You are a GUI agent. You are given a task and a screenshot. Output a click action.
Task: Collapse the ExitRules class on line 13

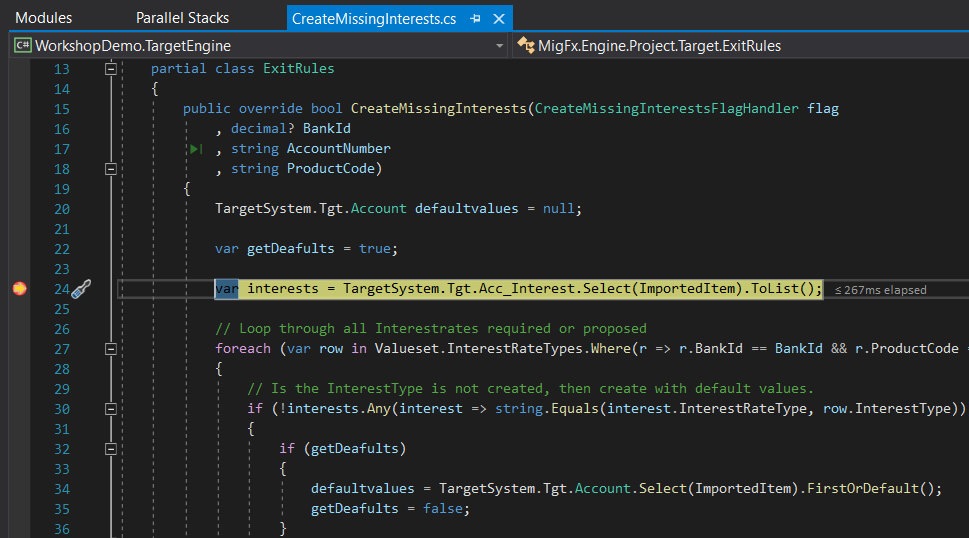coord(111,69)
